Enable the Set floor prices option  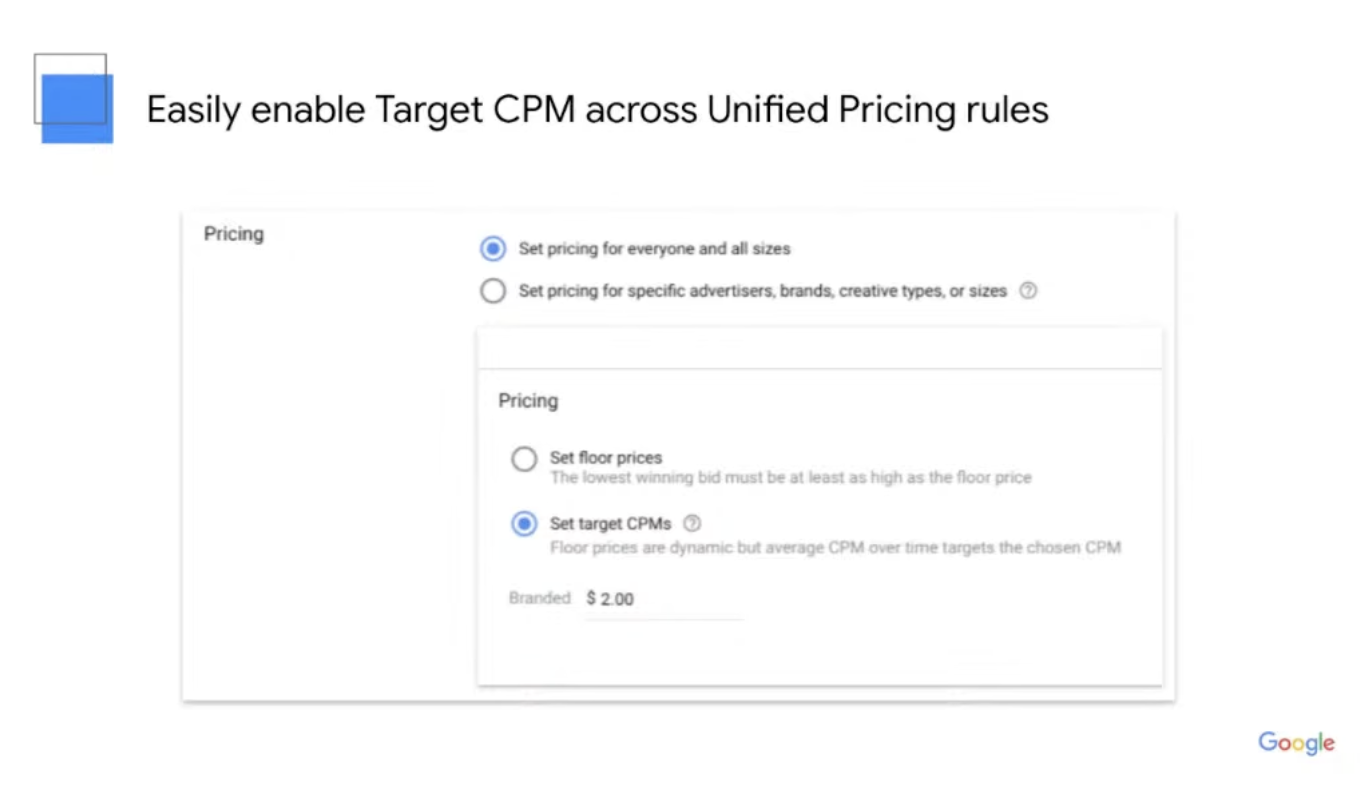[x=524, y=458]
